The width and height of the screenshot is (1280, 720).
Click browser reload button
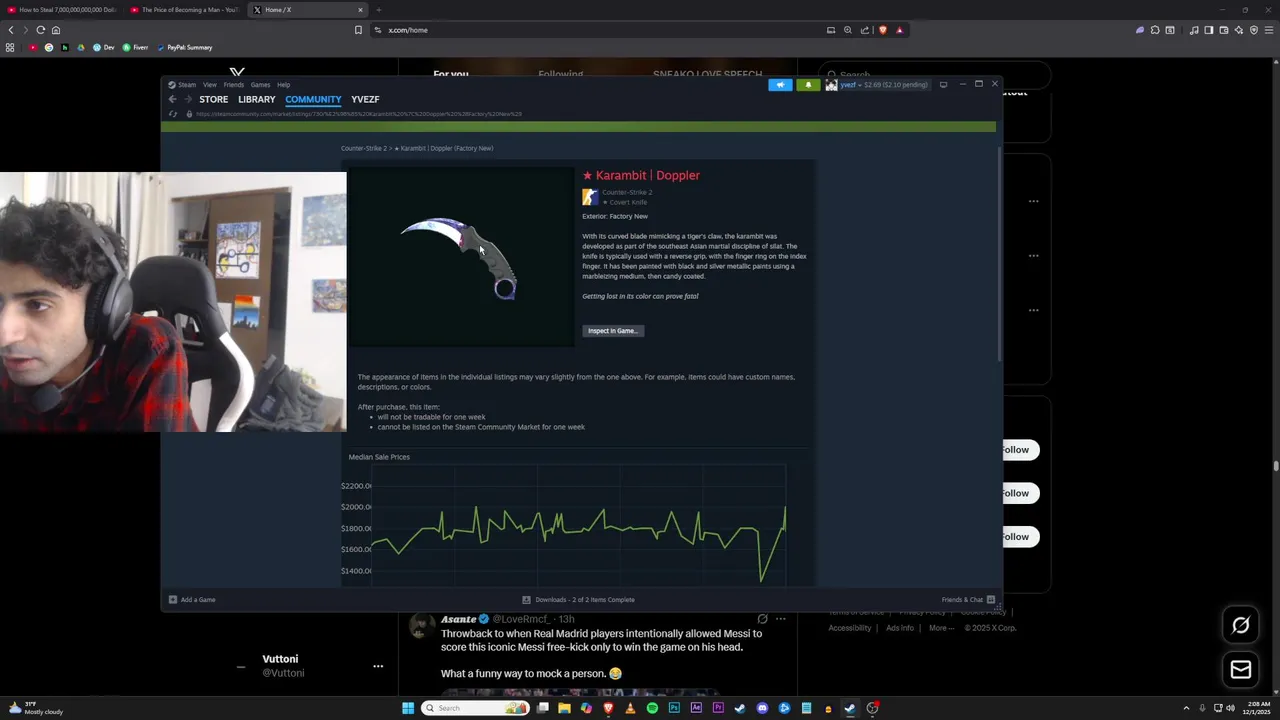point(40,30)
